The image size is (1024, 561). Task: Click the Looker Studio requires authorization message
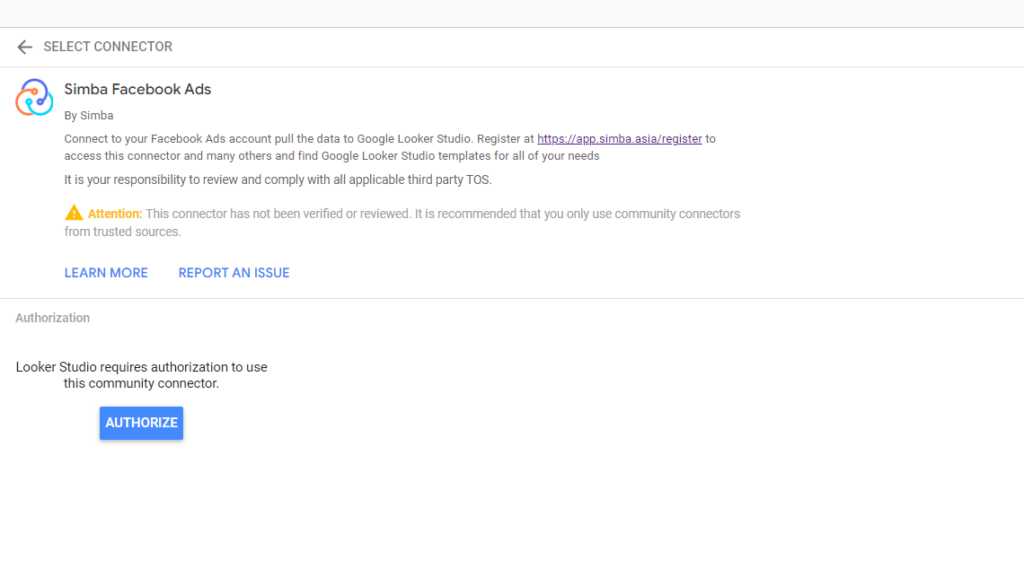(x=142, y=367)
